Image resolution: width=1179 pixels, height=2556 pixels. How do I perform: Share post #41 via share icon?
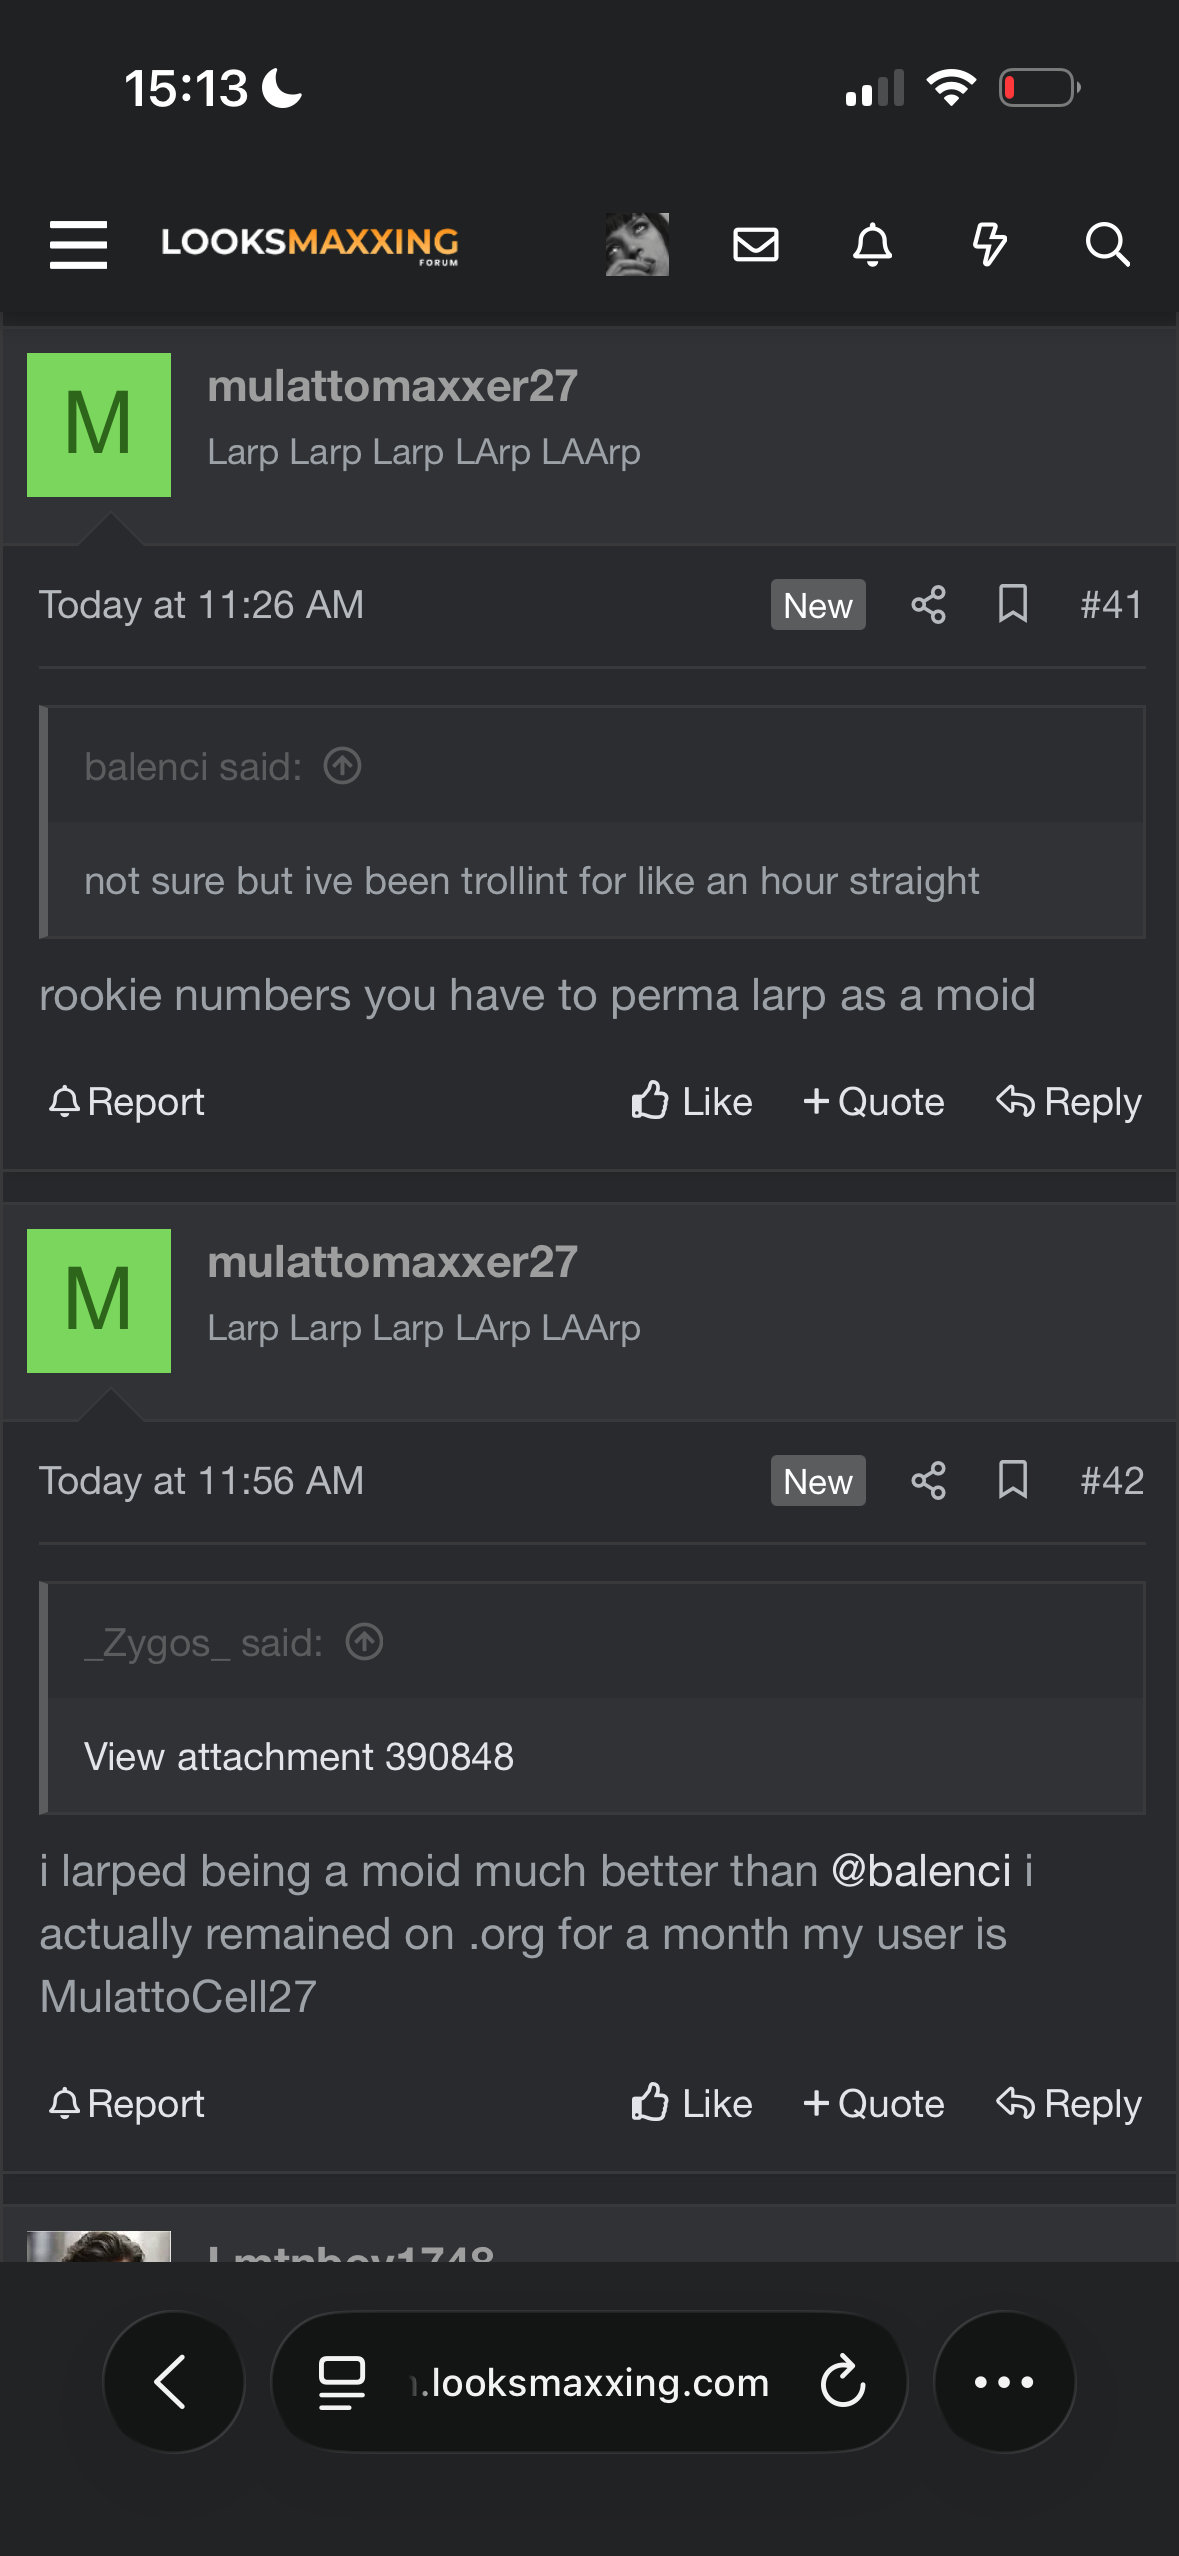coord(928,605)
